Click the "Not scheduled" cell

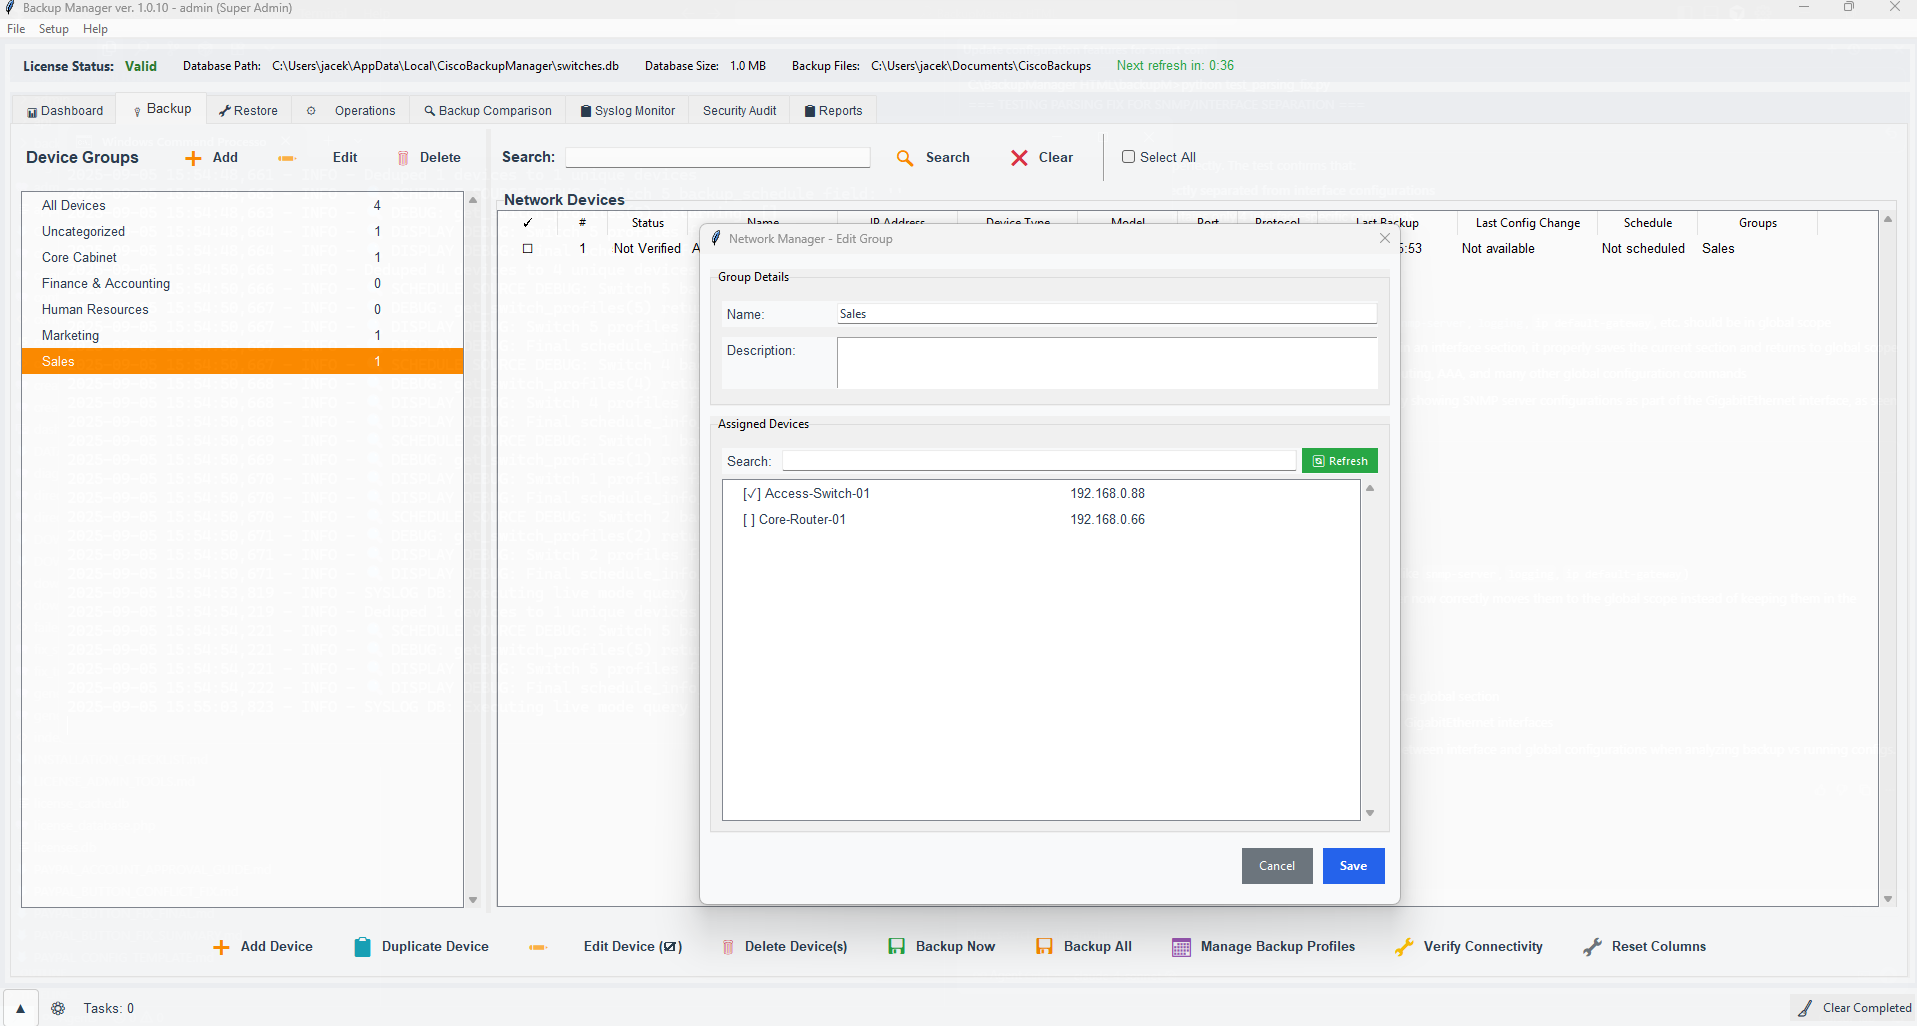point(1643,249)
